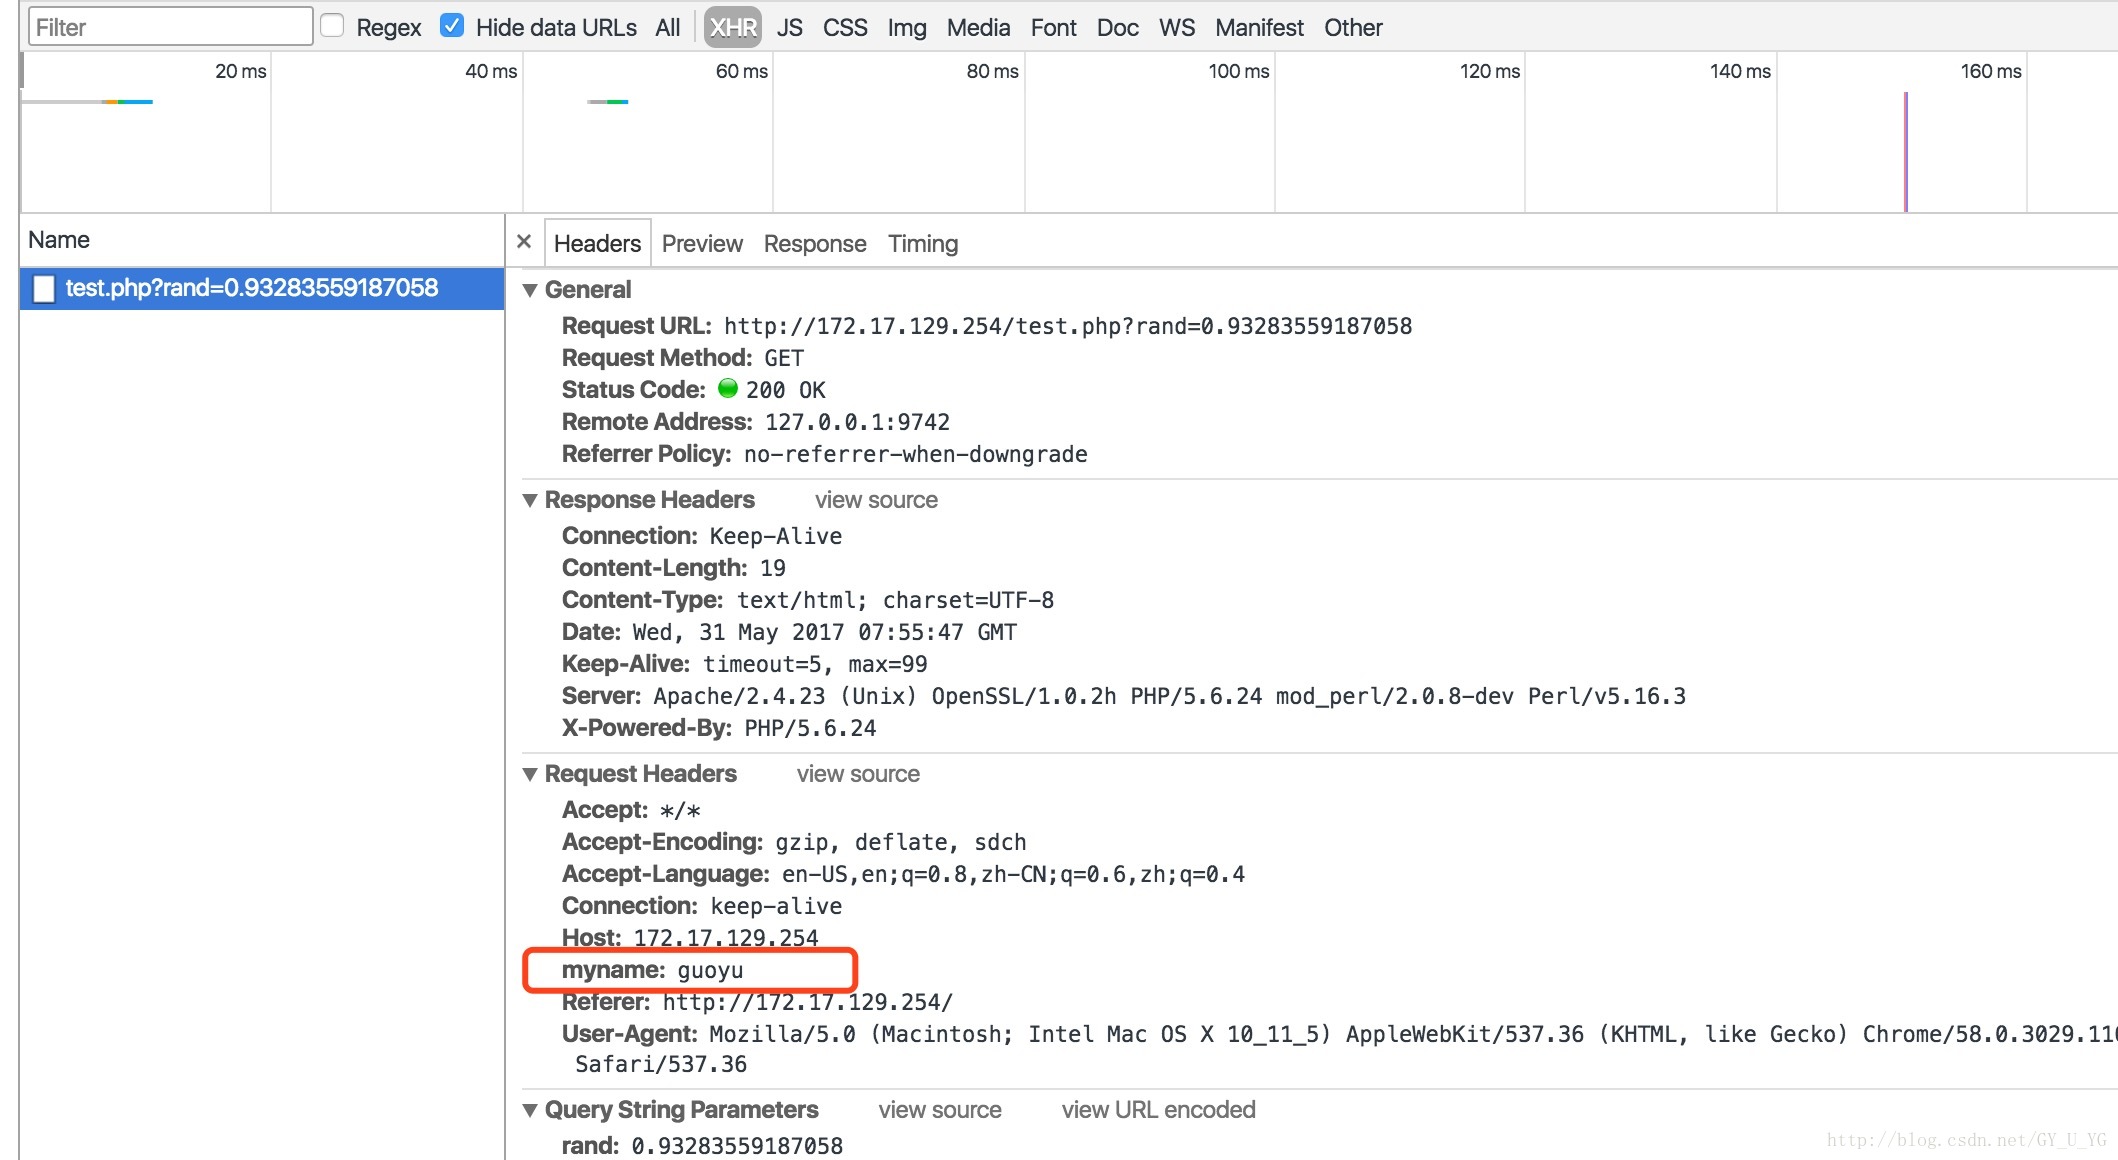
Task: Filter requests by Other
Action: point(1353,28)
